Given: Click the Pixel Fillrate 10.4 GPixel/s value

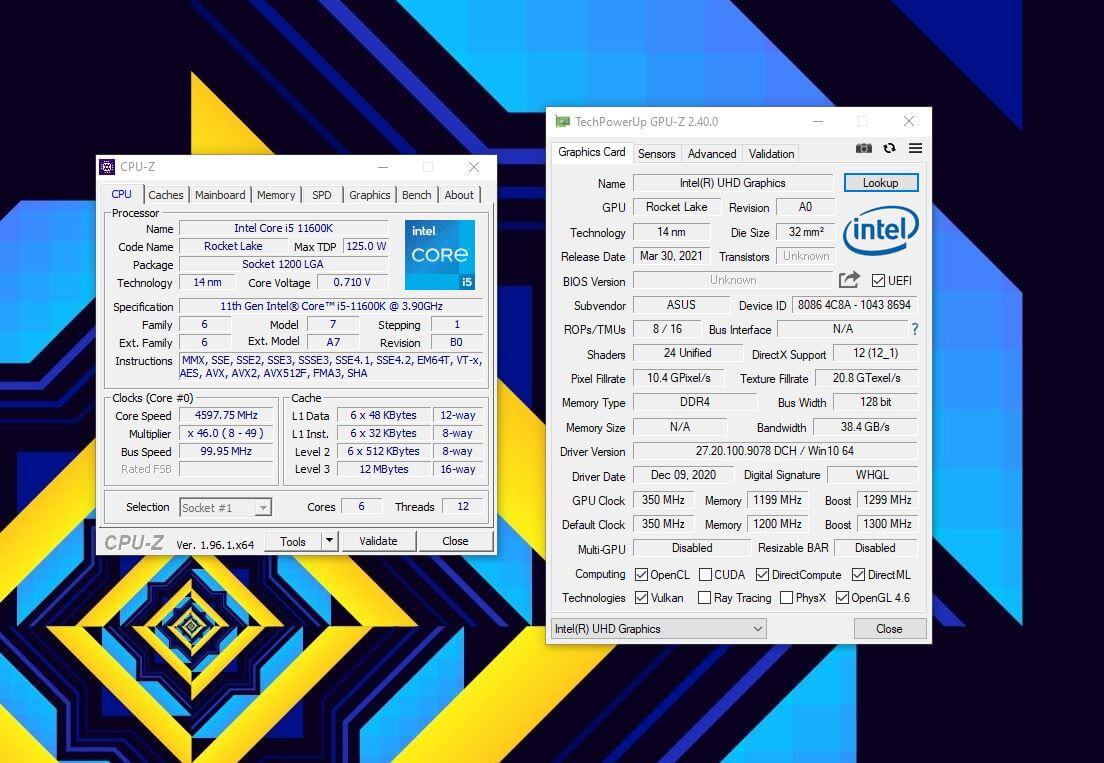Looking at the screenshot, I should (679, 378).
